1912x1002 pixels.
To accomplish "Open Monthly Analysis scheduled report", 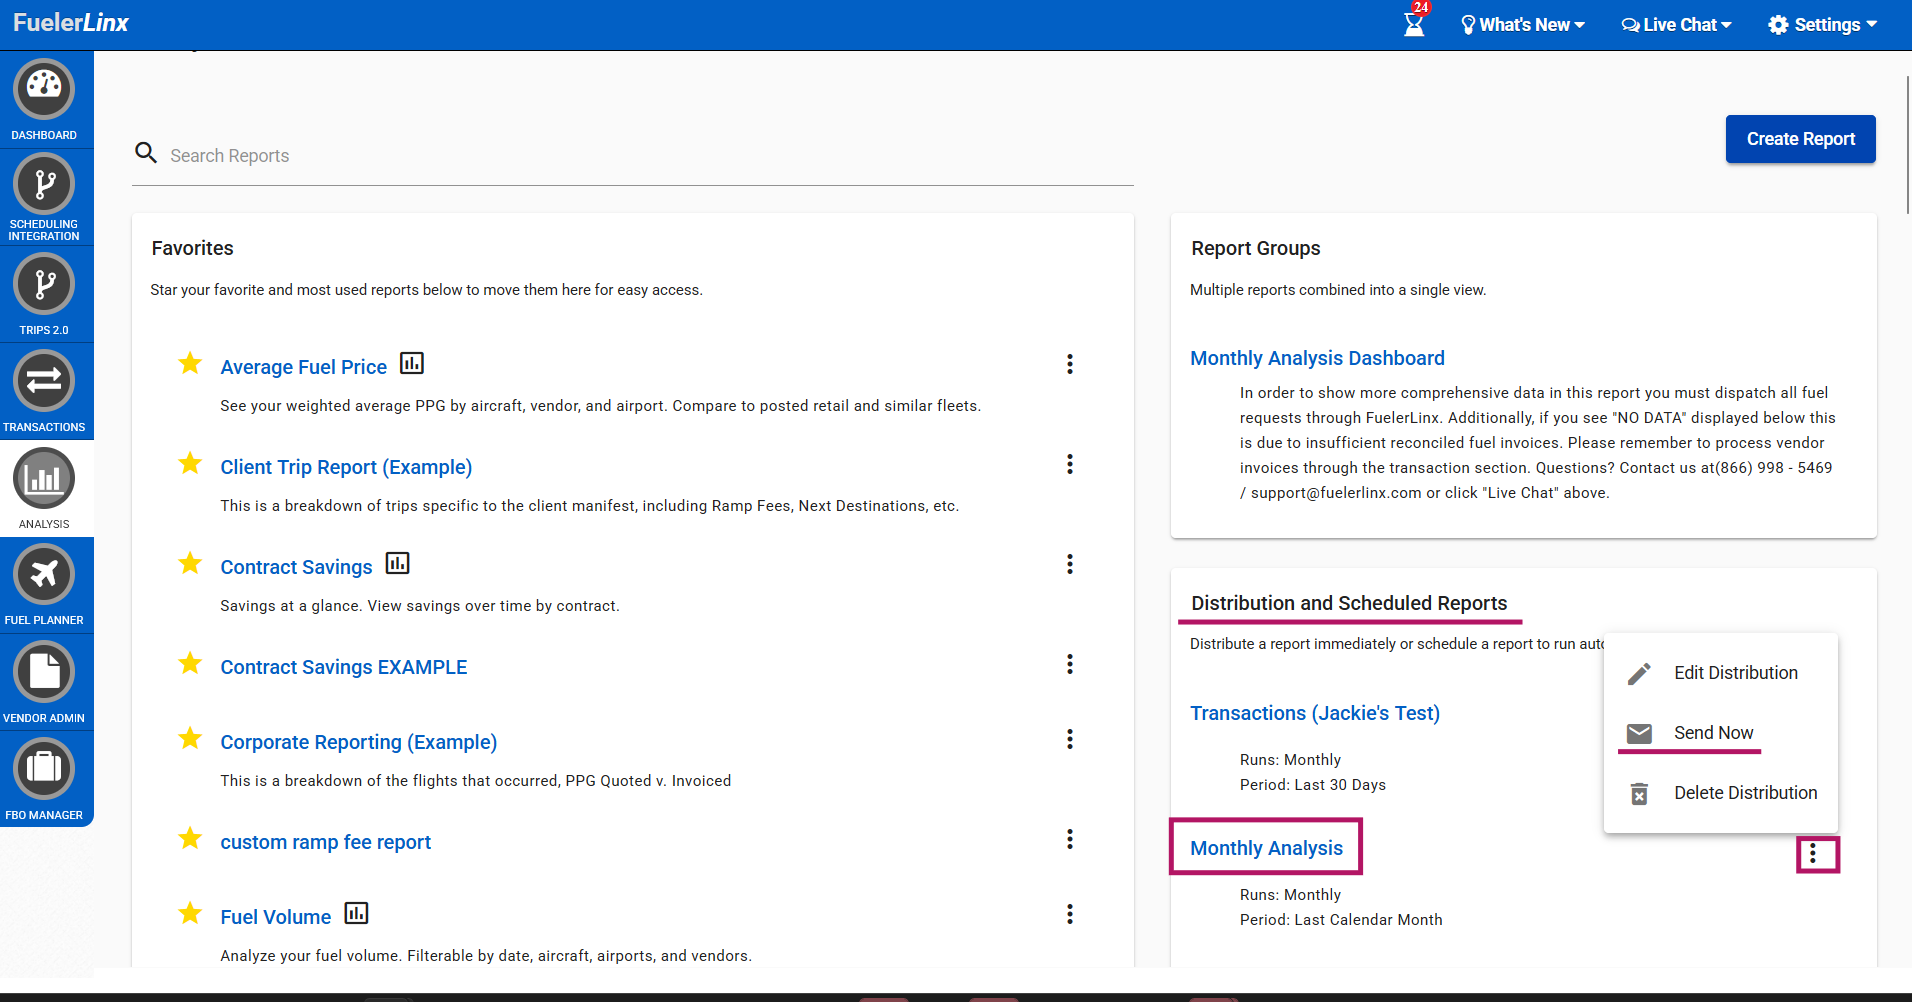I will pos(1266,848).
